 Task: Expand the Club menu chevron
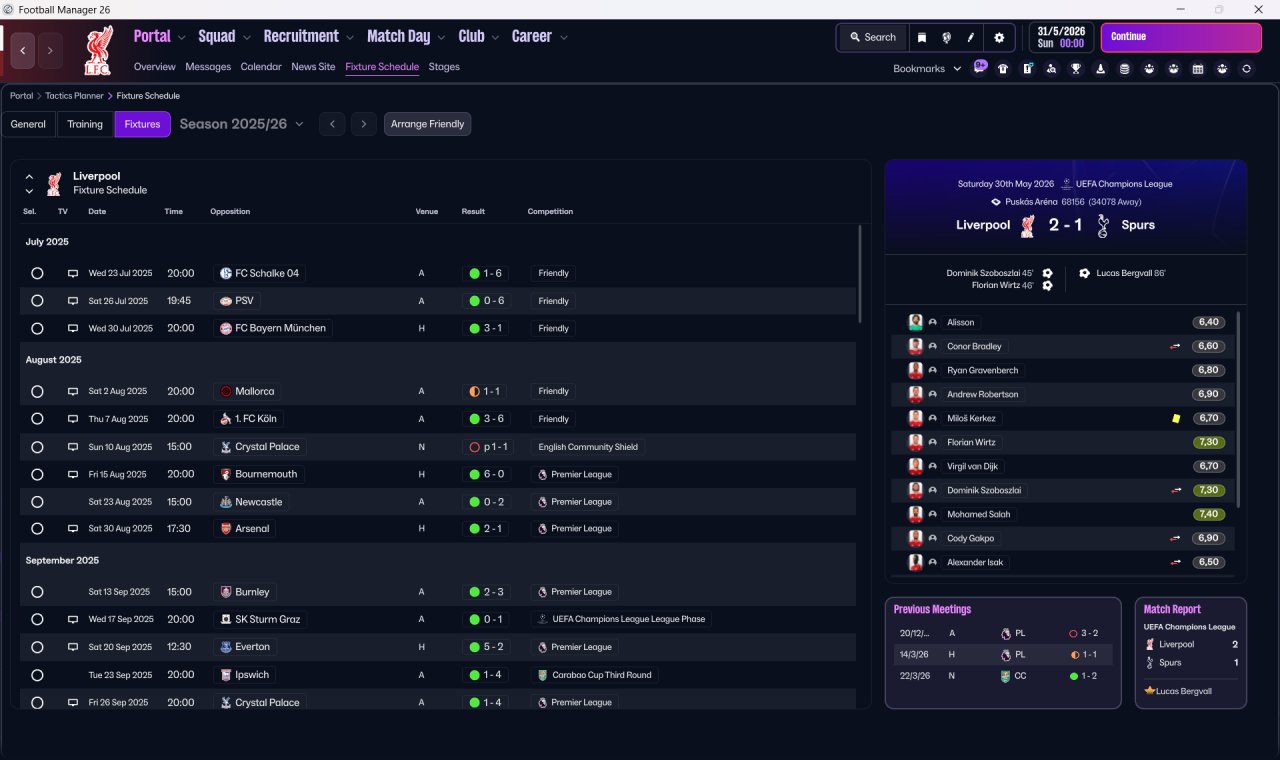tap(495, 38)
